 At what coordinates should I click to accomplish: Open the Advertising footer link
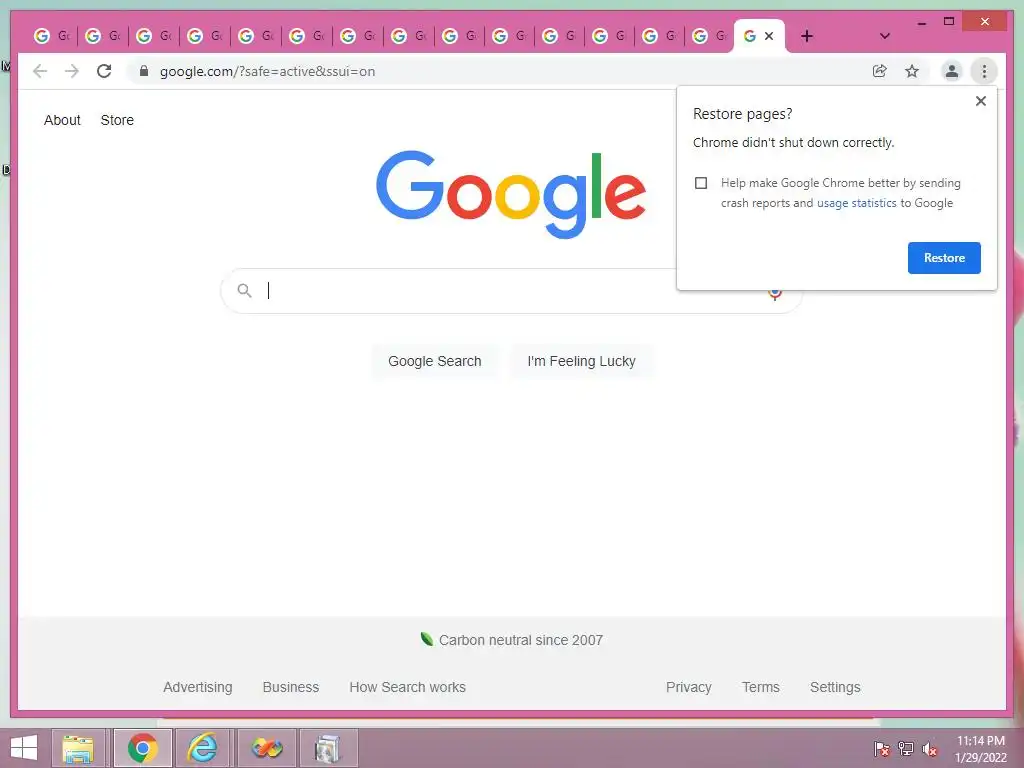click(x=198, y=687)
